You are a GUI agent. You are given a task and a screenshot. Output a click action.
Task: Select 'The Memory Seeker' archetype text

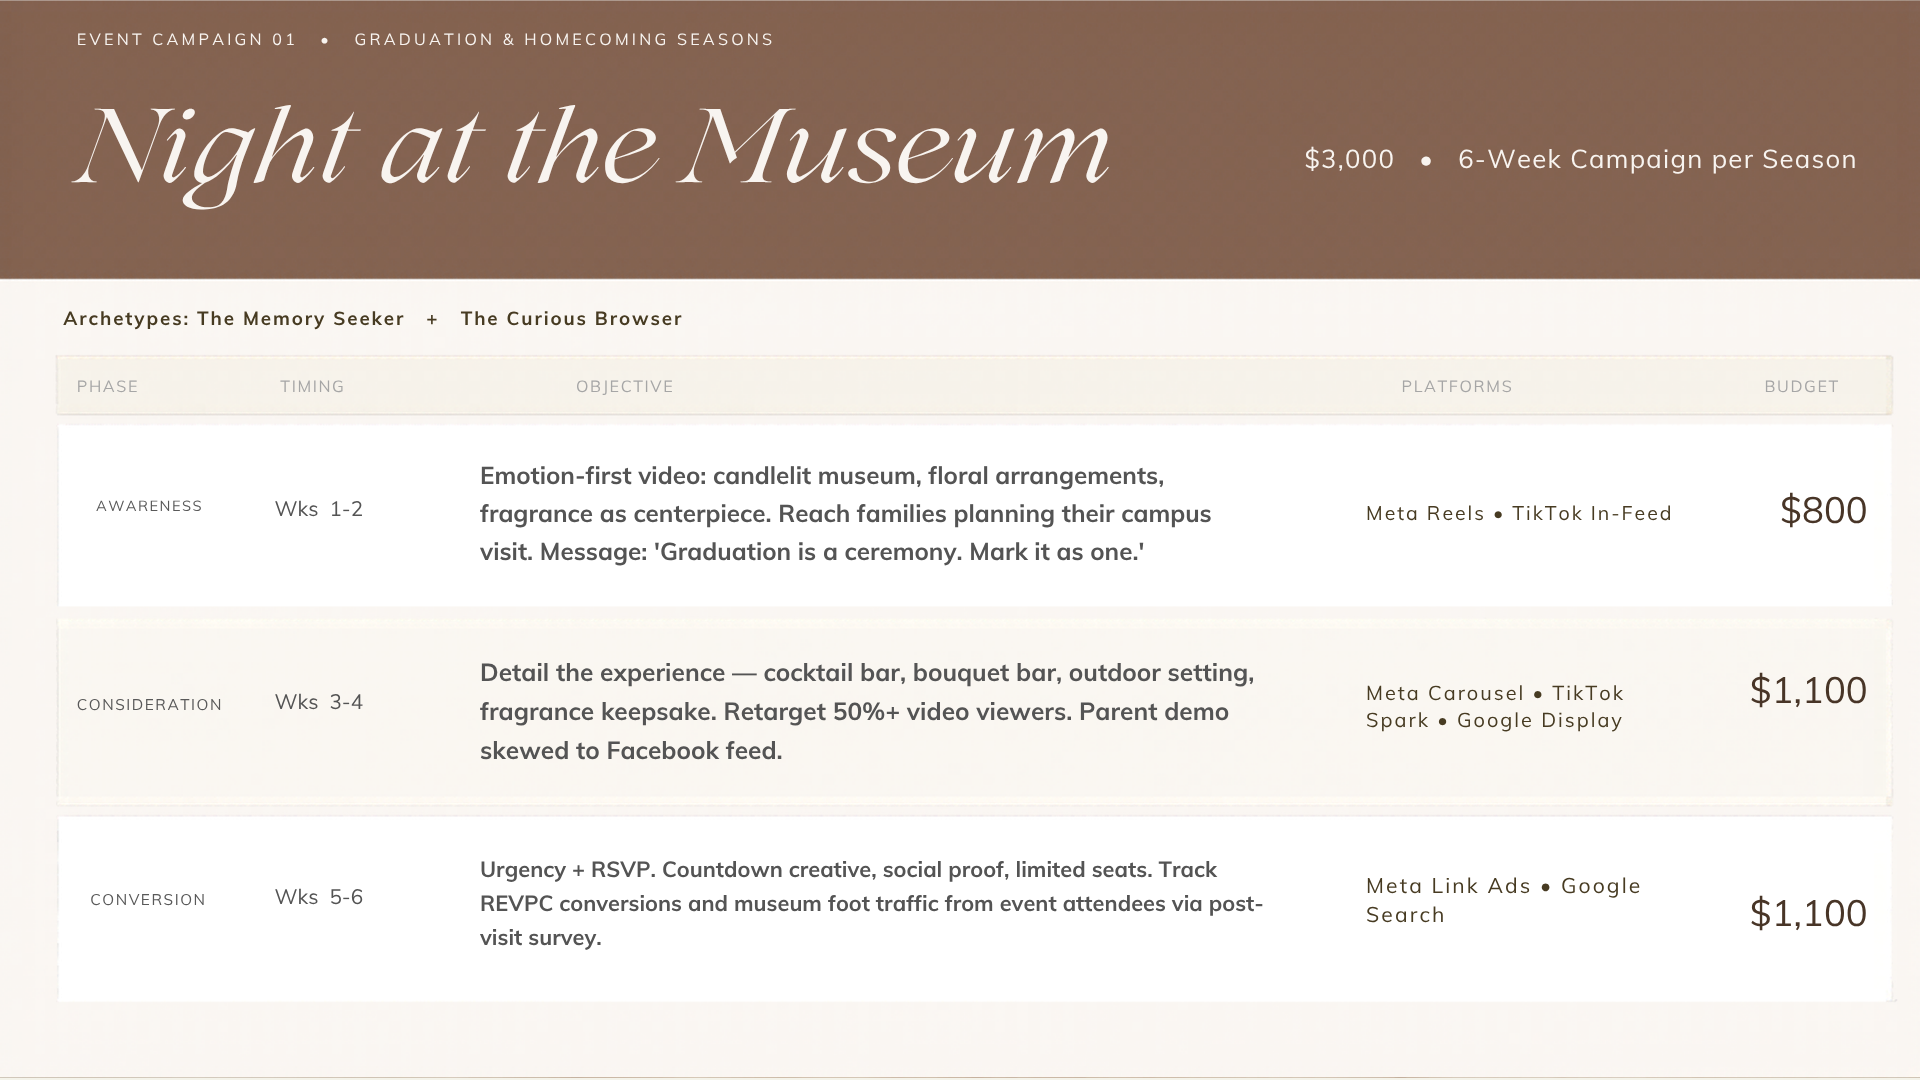tap(301, 319)
